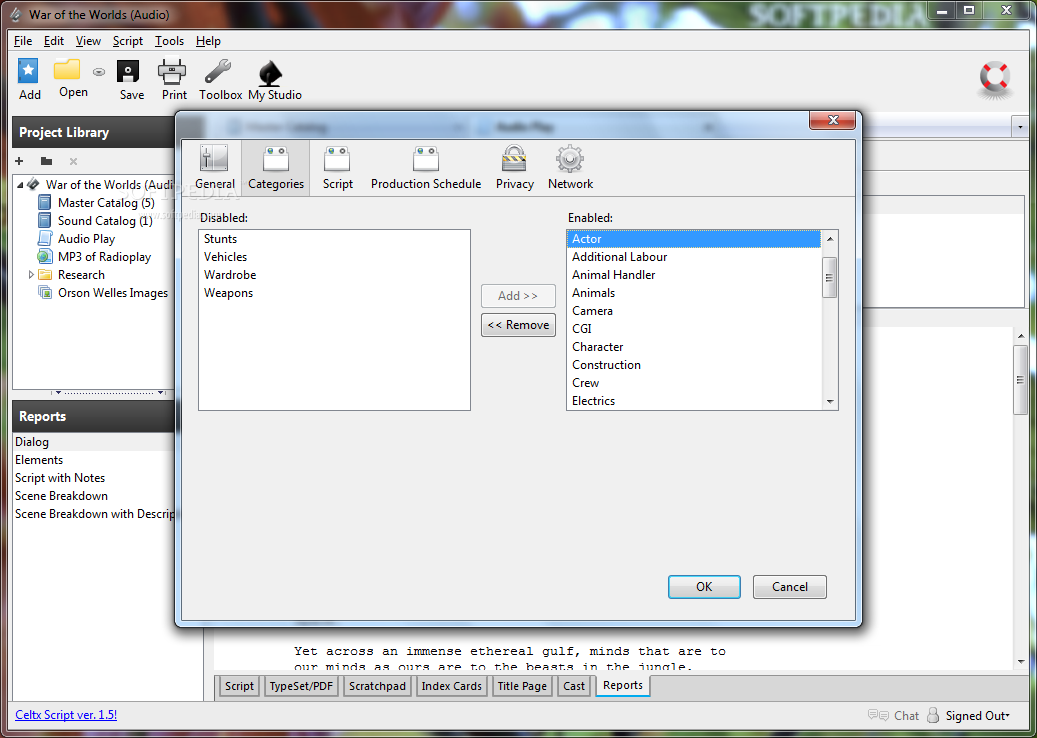
Task: Click the Chat speech bubbles icon
Action: coord(878,716)
